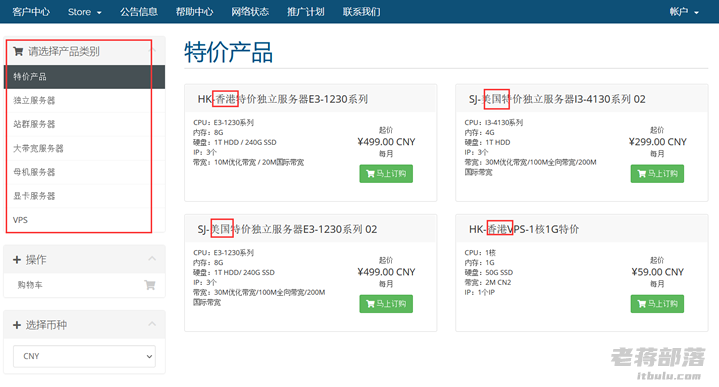
Task: Collapse the 操作 panel chevron
Action: pos(152,259)
